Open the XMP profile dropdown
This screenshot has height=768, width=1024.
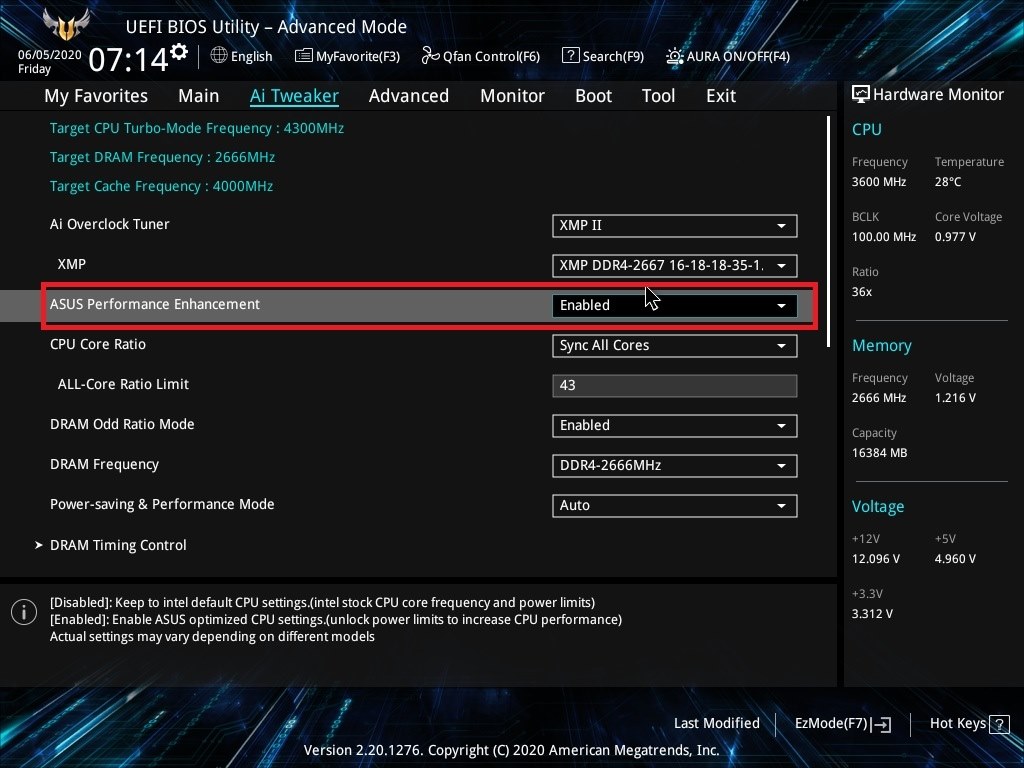[x=675, y=265]
